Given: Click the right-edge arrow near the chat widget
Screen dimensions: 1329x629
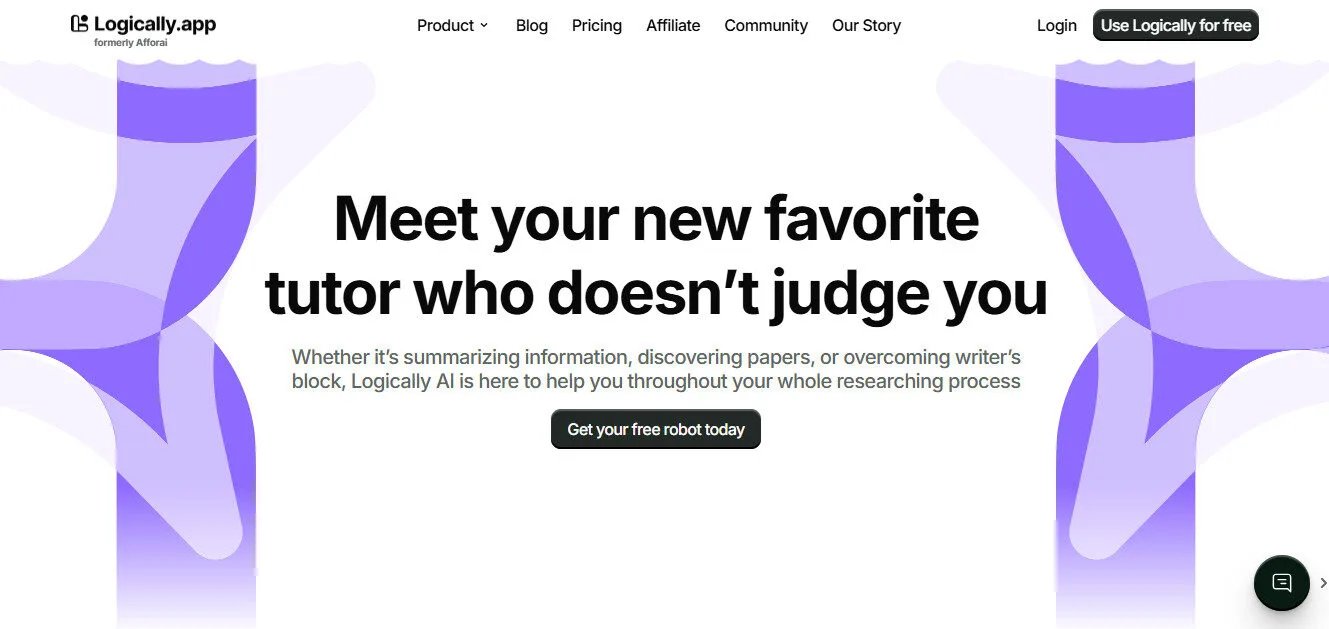Looking at the screenshot, I should pos(1323,582).
